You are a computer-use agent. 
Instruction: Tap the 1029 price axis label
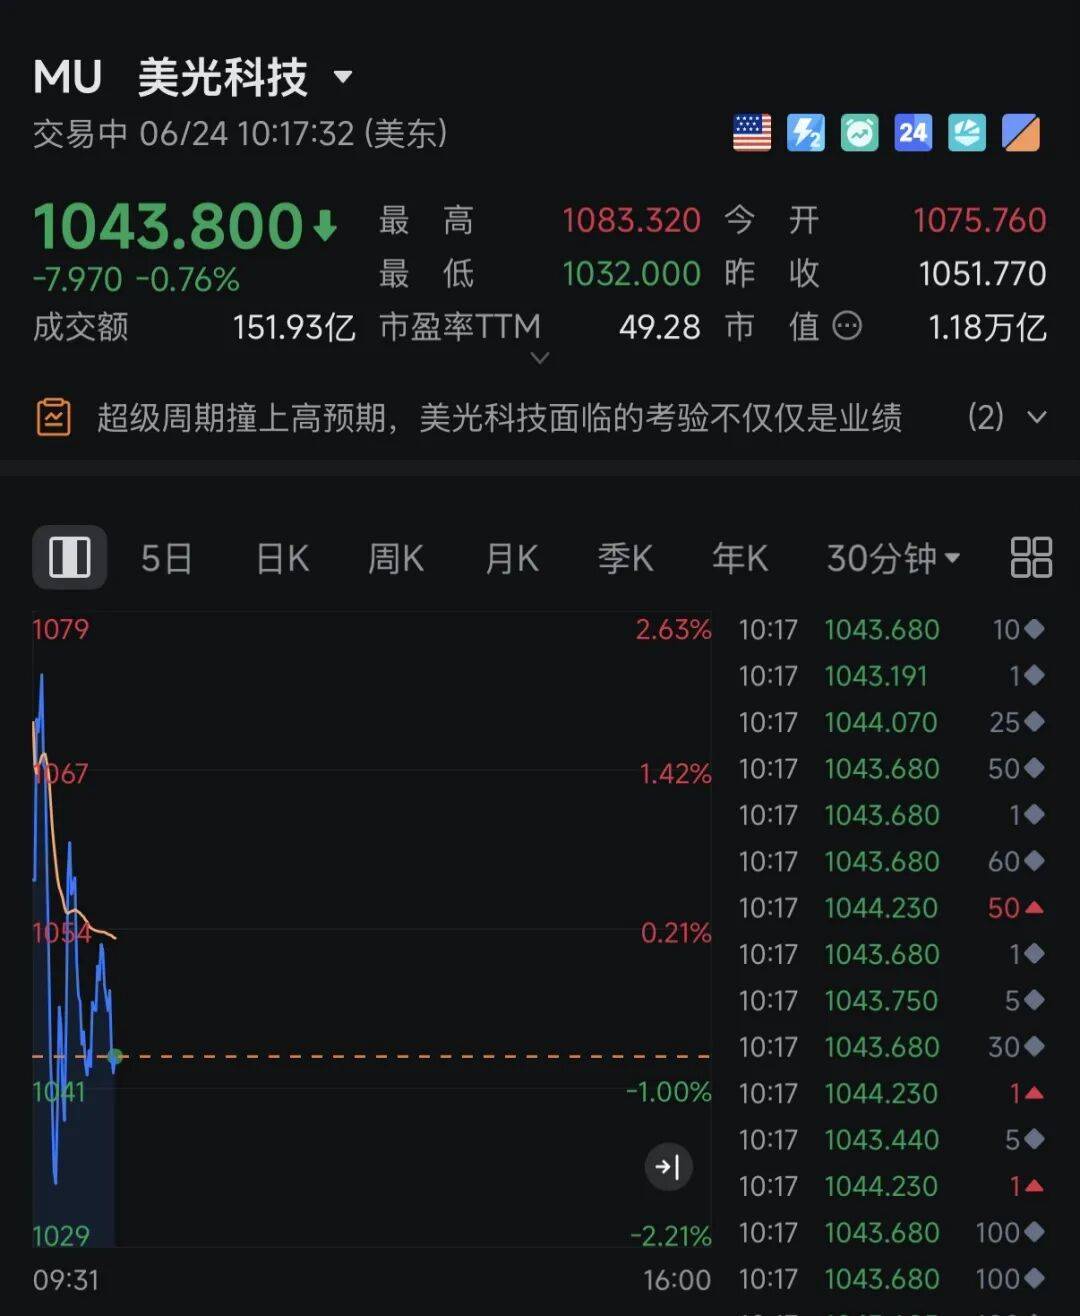pyautogui.click(x=61, y=1236)
